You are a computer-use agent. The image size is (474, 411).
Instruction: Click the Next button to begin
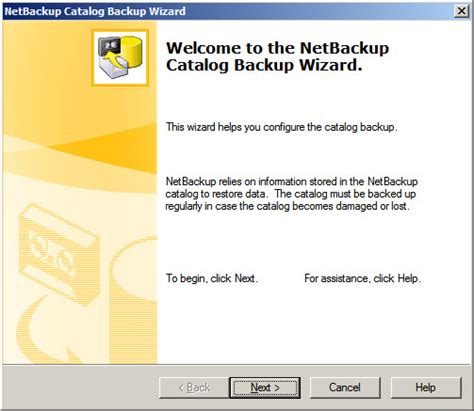tap(265, 388)
